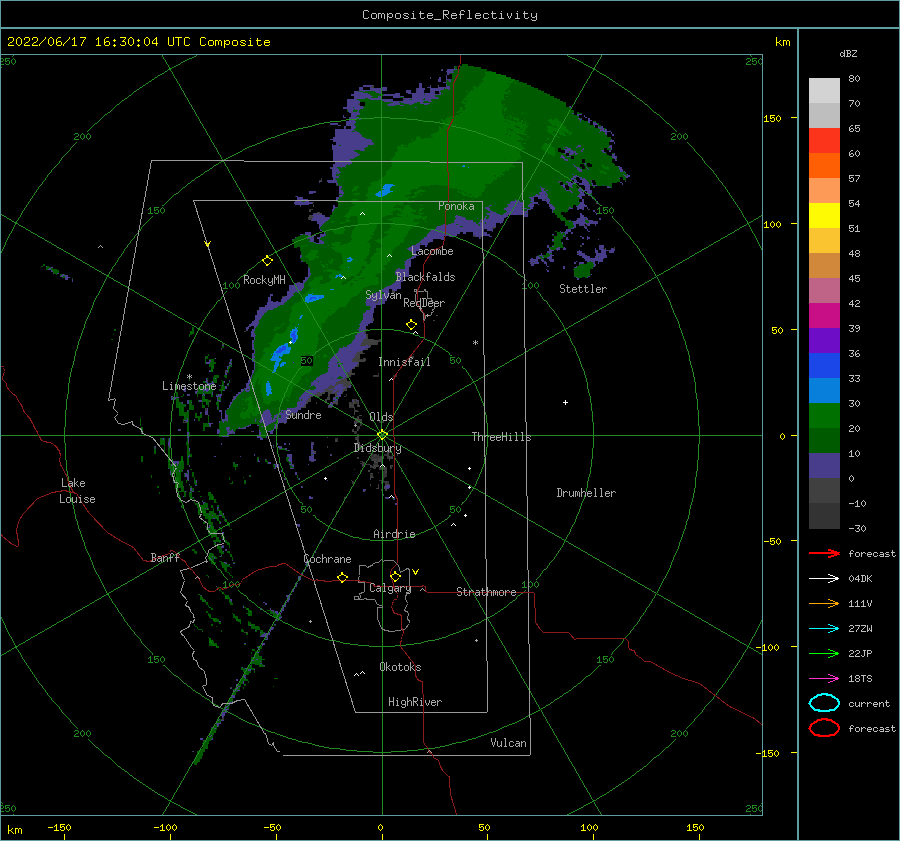Viewport: 900px width, 841px height.
Task: Click the Strathmore town label
Action: (486, 592)
